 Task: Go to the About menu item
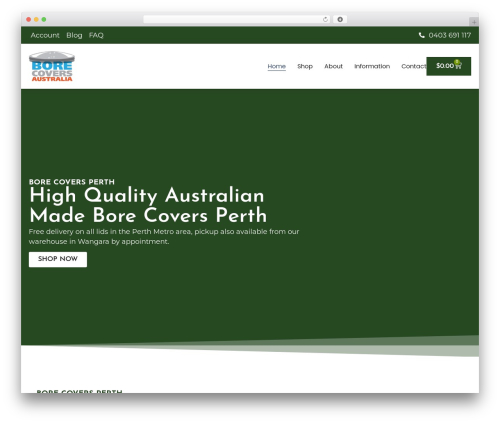[x=333, y=66]
